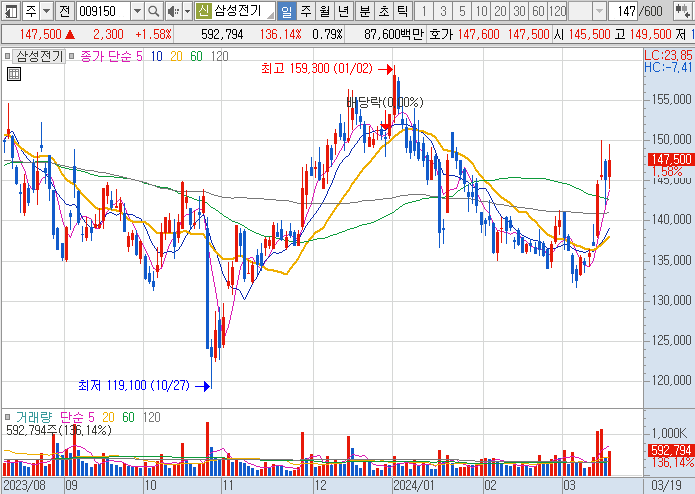Click the volume MA 120 legend
This screenshot has width=695, height=494.
click(152, 417)
